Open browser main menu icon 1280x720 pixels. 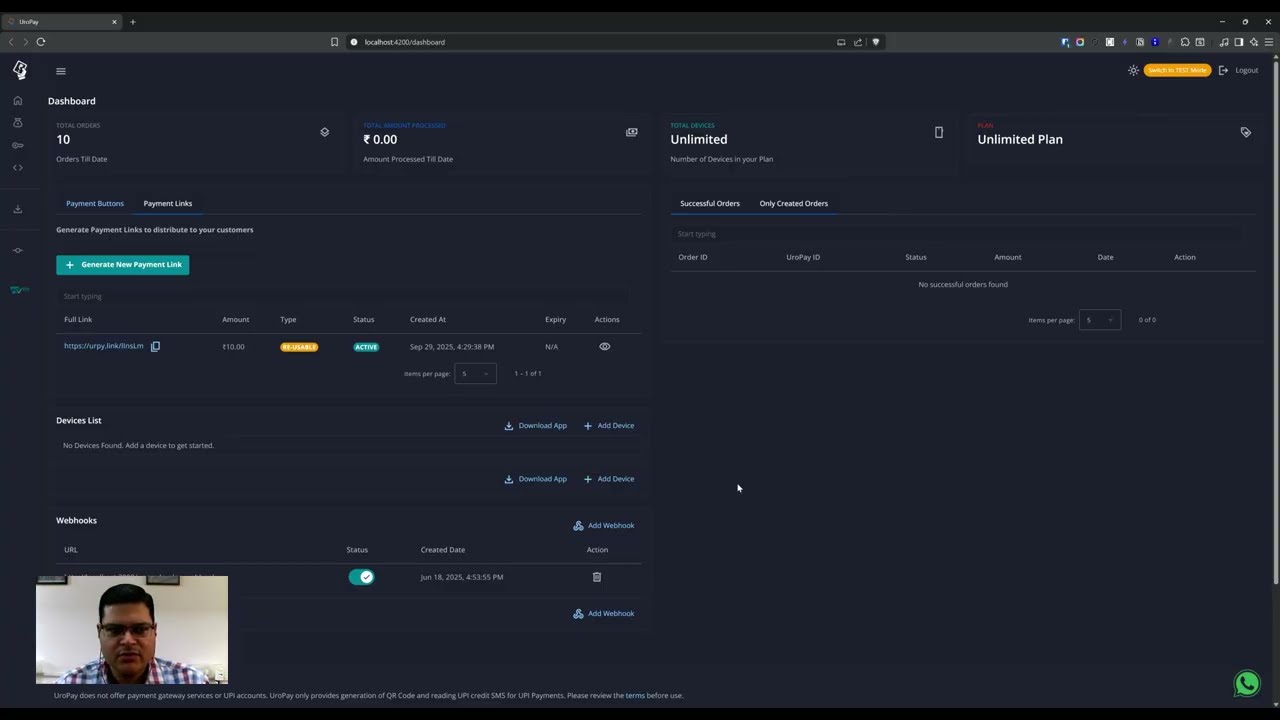1269,42
